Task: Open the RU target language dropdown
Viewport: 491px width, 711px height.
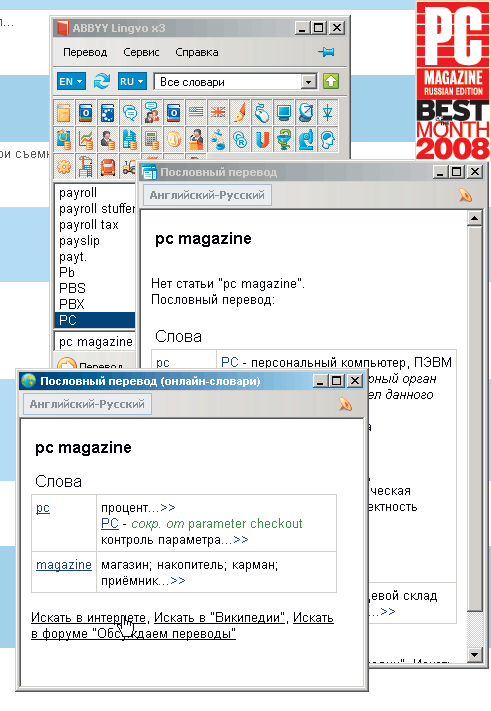Action: pos(132,82)
